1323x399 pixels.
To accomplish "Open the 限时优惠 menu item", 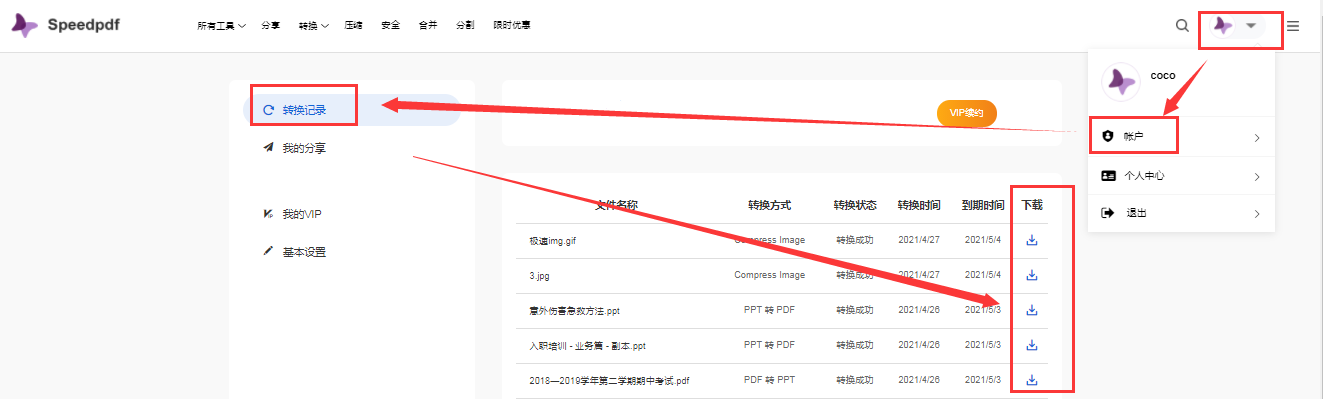I will 512,26.
